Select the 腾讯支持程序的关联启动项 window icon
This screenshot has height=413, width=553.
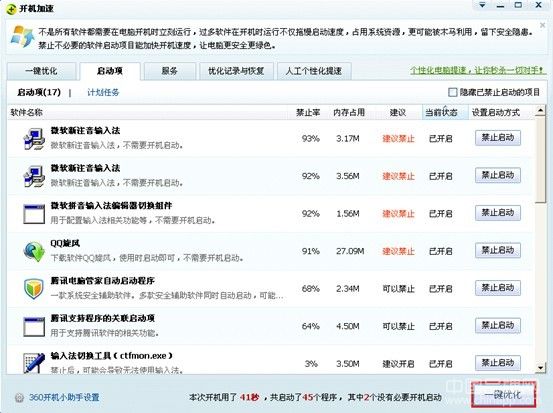[34, 327]
